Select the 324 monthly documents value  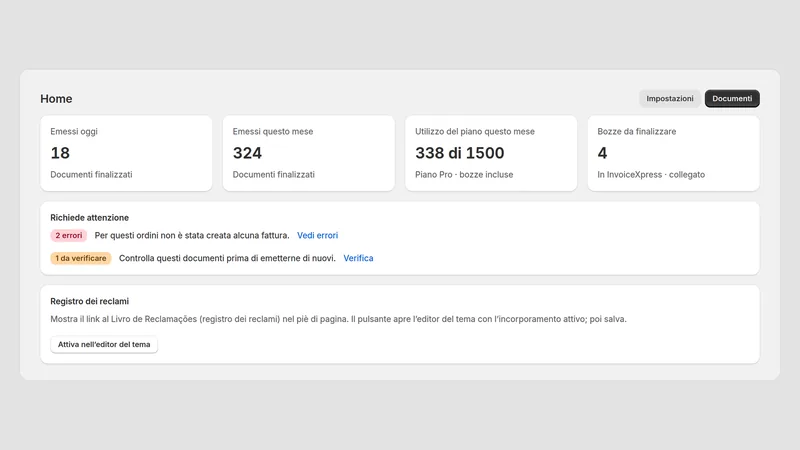(247, 153)
